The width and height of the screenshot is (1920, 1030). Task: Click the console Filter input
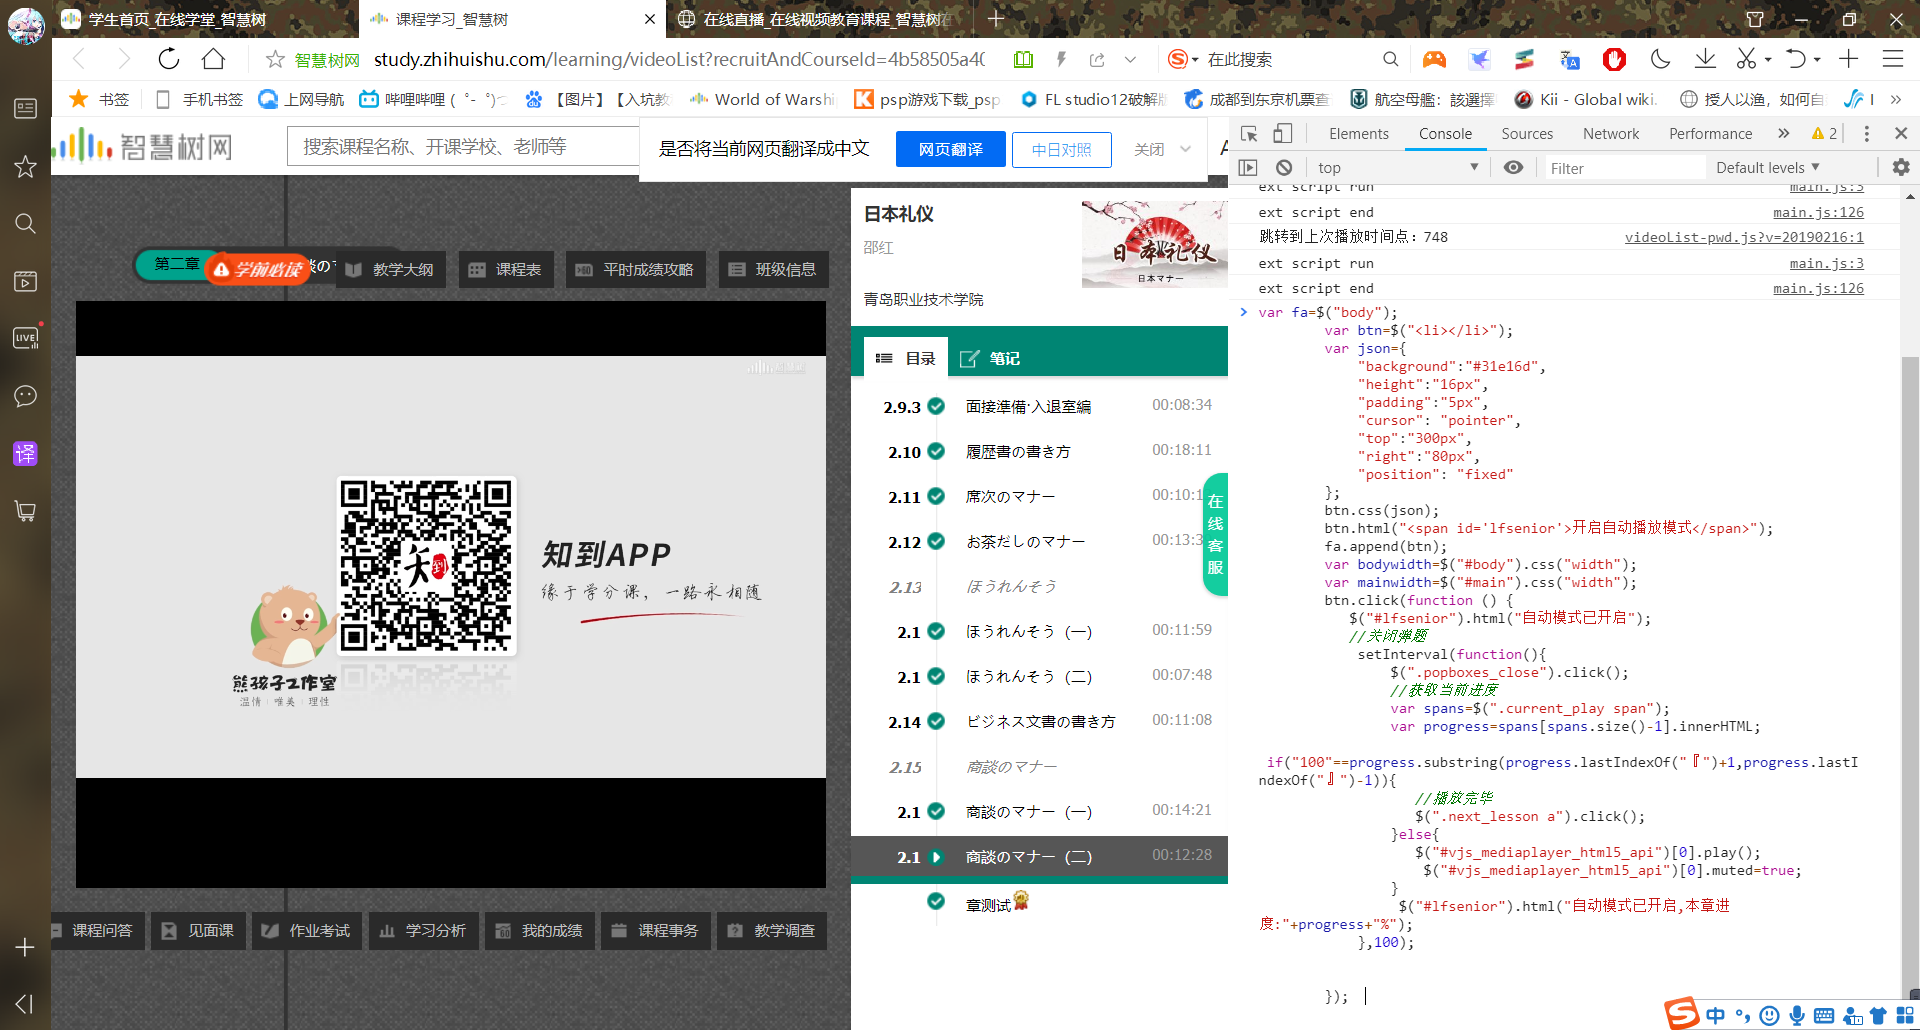point(1625,167)
